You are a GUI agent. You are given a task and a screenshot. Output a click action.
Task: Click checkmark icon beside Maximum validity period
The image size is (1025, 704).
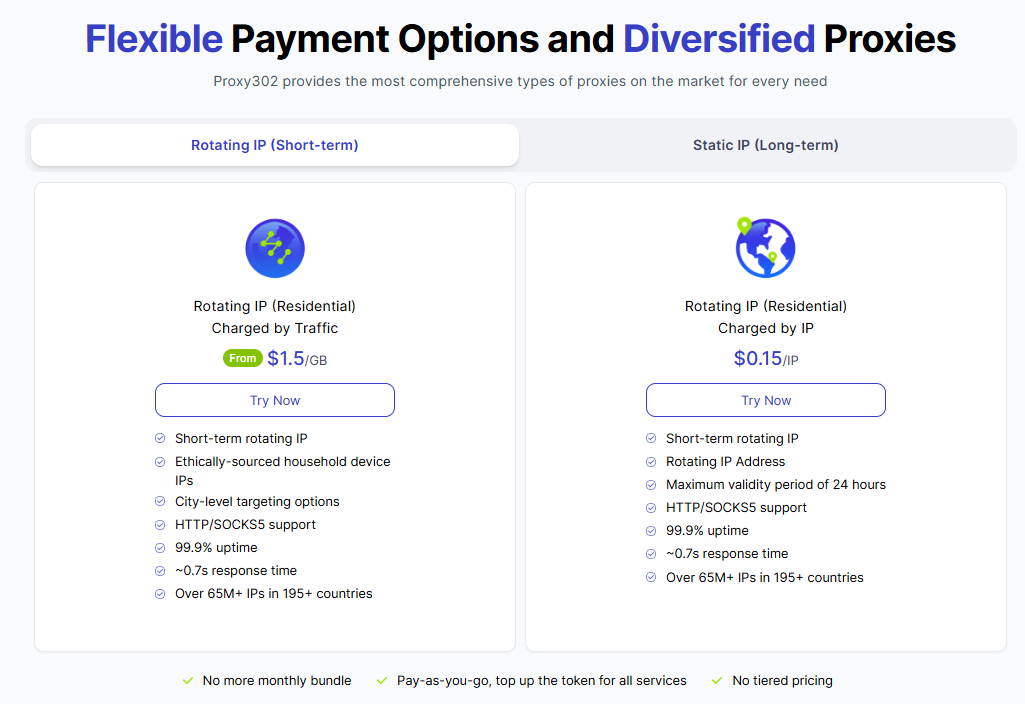[651, 484]
